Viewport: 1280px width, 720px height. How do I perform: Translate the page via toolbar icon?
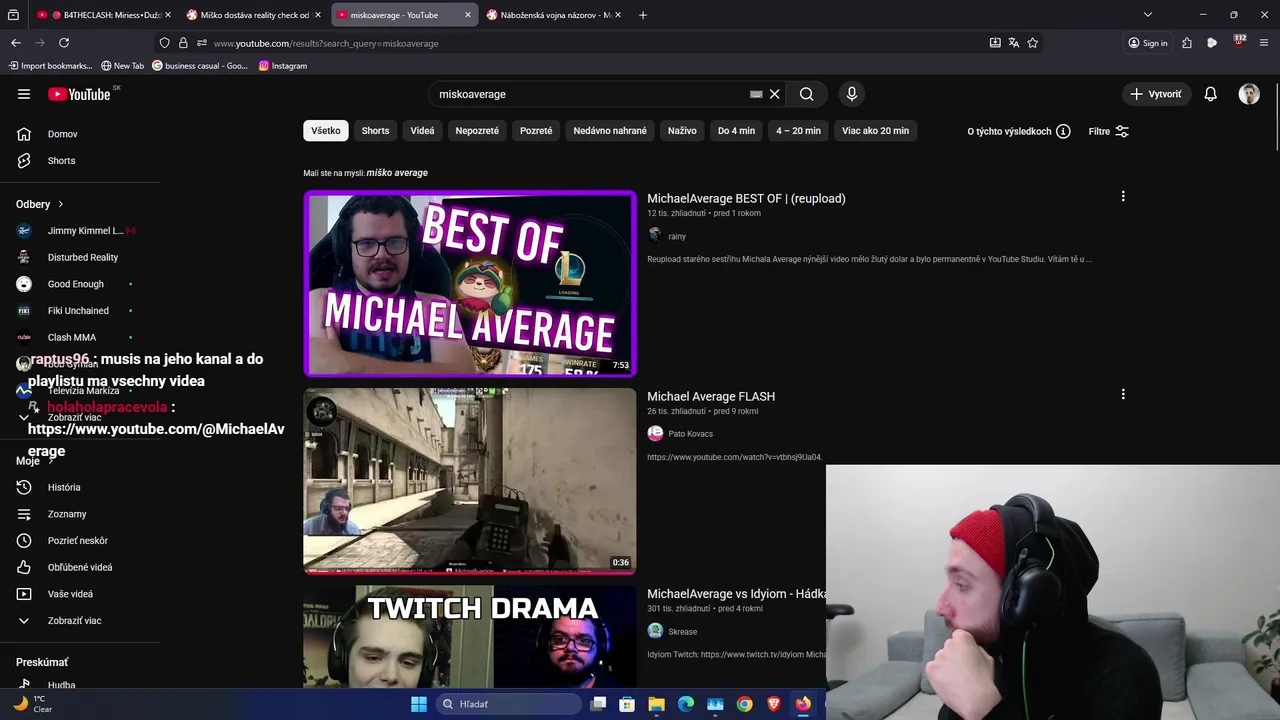pos(1014,43)
